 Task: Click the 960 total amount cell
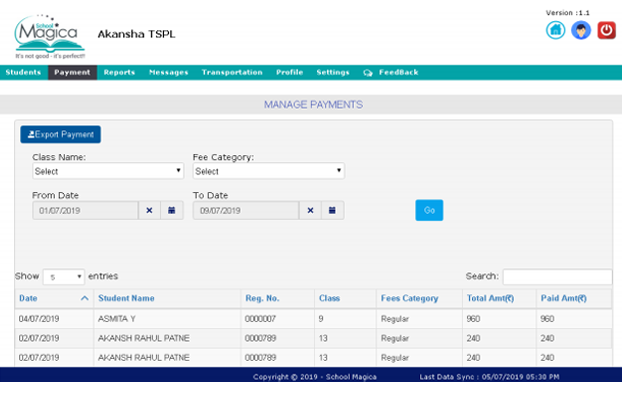tap(499, 319)
